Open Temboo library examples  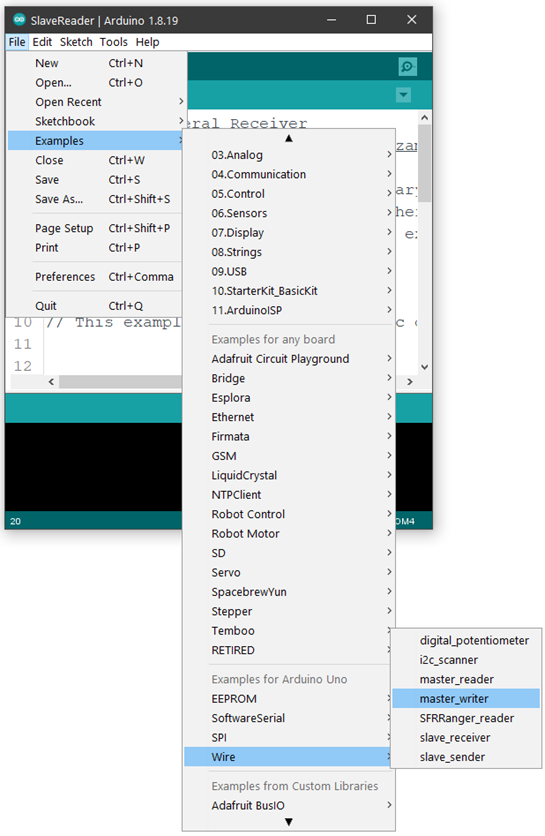[x=288, y=632]
